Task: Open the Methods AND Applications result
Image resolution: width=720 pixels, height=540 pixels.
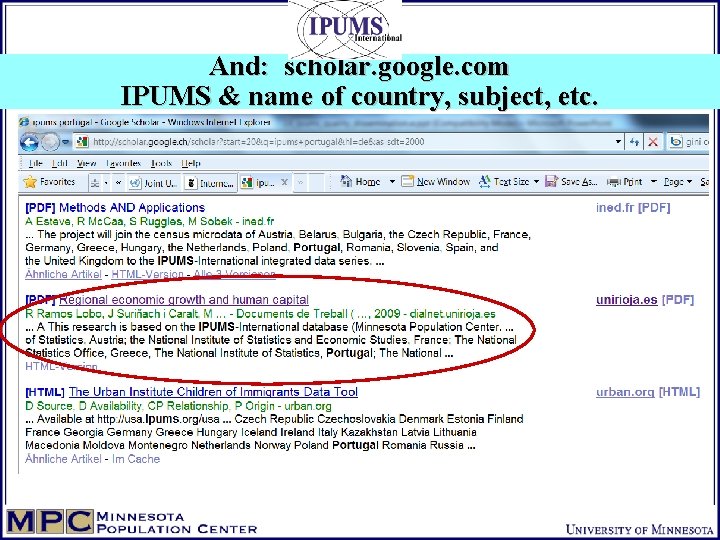Action: (132, 208)
